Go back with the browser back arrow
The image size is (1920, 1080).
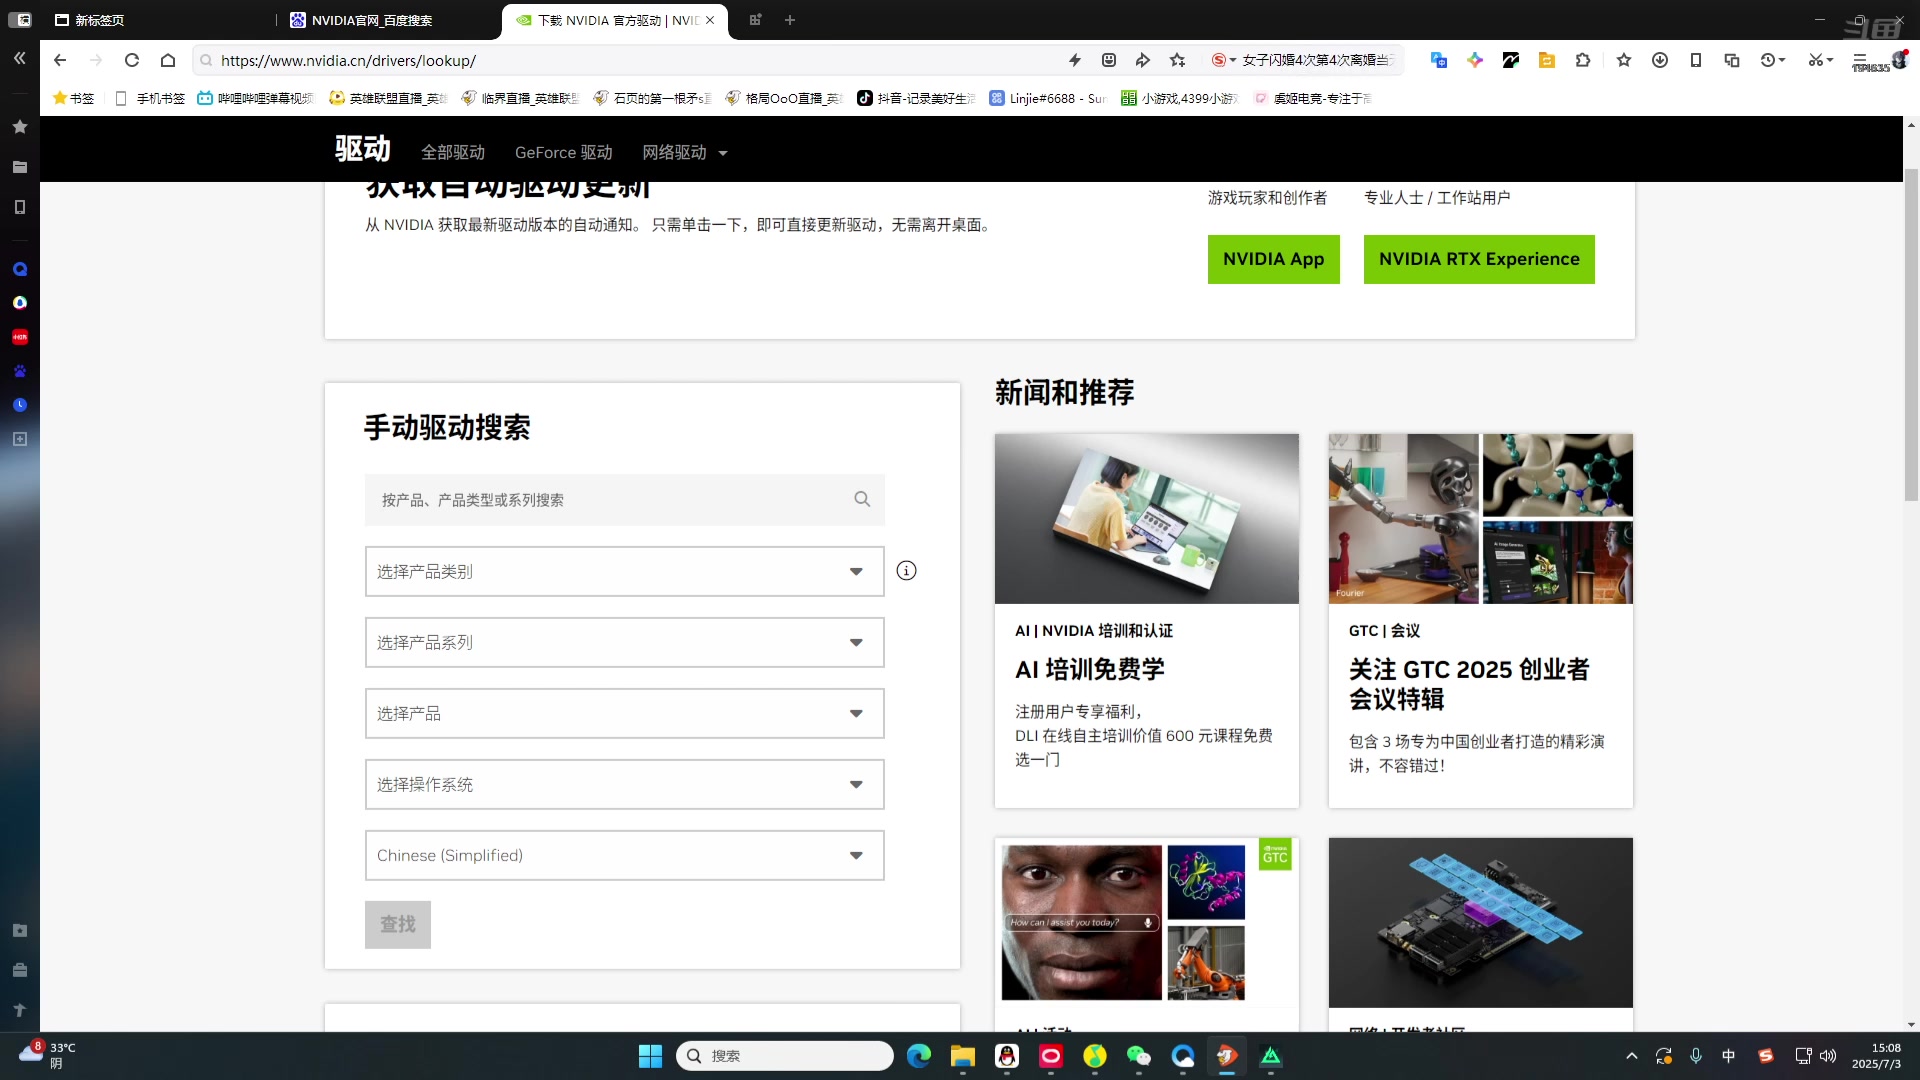(x=60, y=60)
